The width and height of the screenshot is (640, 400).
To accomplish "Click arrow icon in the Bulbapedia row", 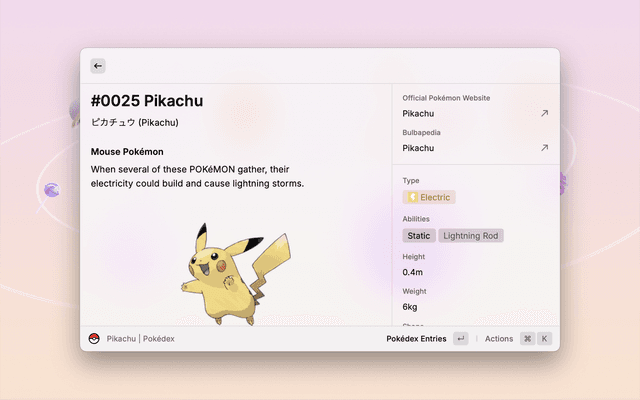I will (x=544, y=148).
